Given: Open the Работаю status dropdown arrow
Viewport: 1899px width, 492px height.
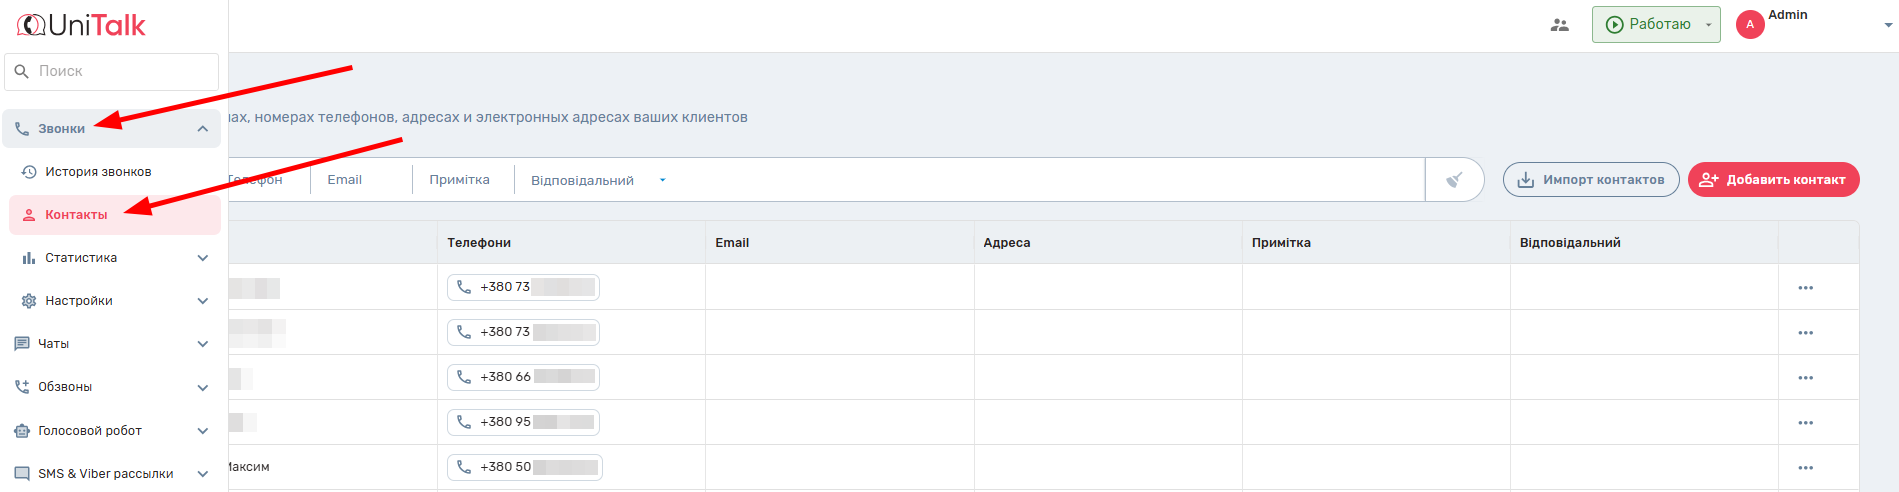Looking at the screenshot, I should pyautogui.click(x=1708, y=25).
